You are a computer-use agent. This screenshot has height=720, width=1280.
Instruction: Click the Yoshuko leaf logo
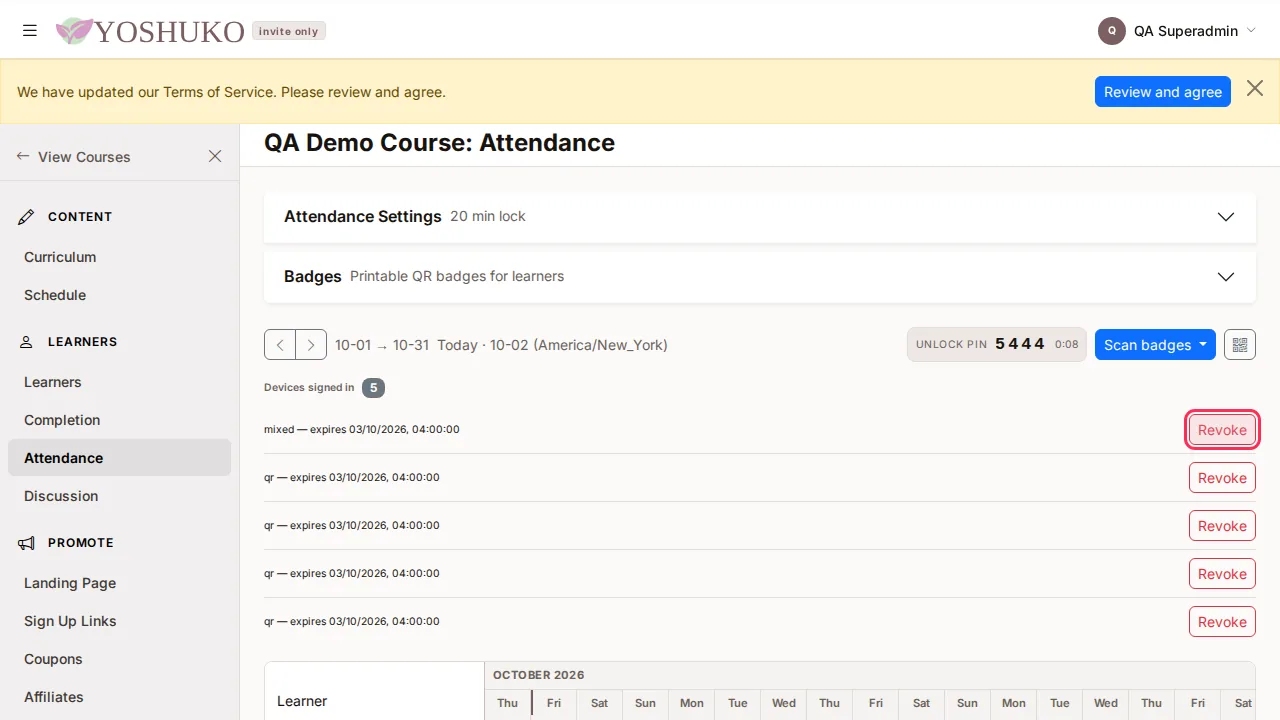click(x=74, y=31)
